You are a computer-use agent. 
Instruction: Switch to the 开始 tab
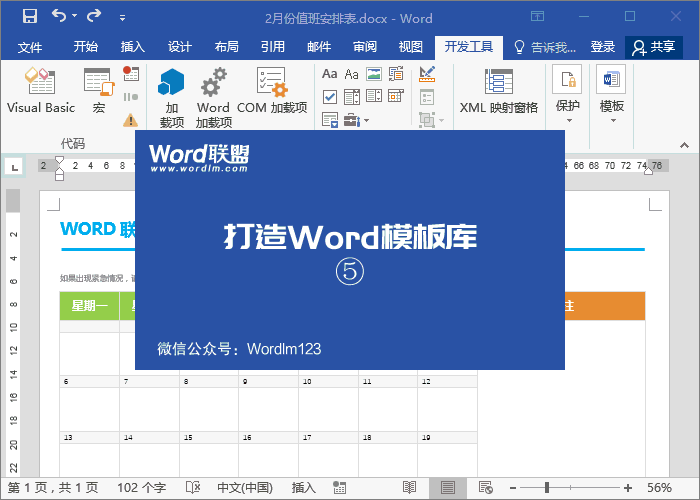(x=85, y=46)
